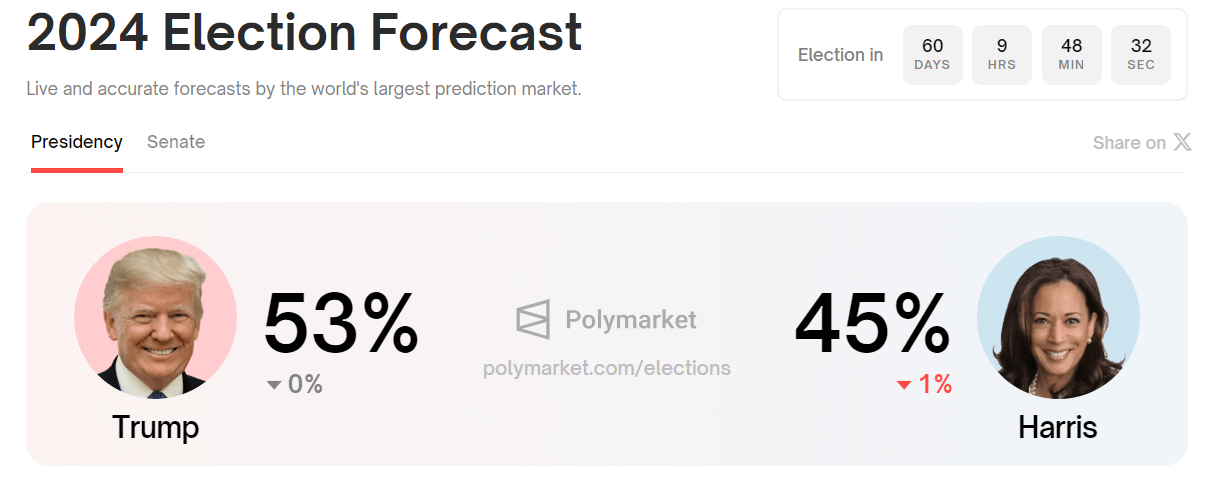Switch to the Senate tab
The image size is (1213, 484).
[x=176, y=142]
